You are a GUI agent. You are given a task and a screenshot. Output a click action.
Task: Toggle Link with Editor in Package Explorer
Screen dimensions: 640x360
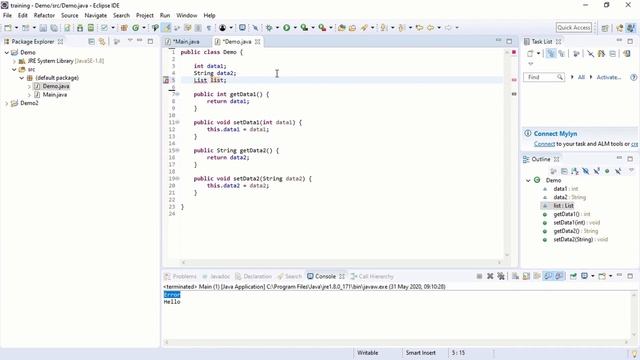click(102, 42)
